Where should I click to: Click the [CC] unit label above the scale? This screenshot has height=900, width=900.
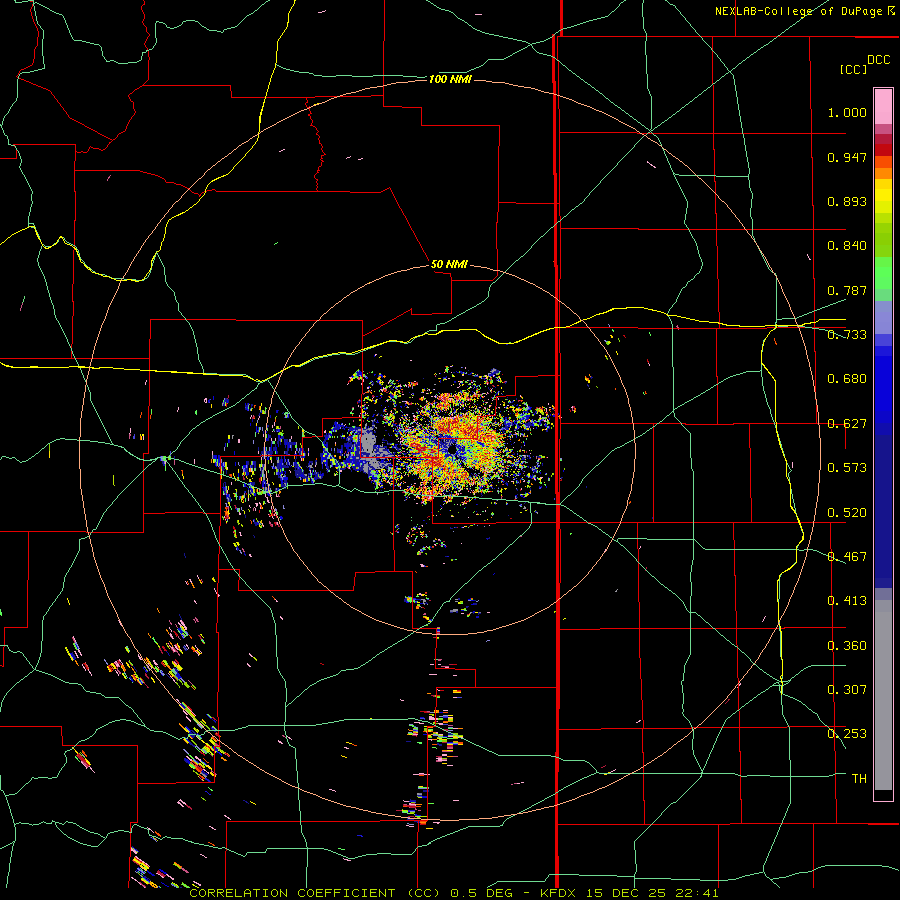point(854,69)
